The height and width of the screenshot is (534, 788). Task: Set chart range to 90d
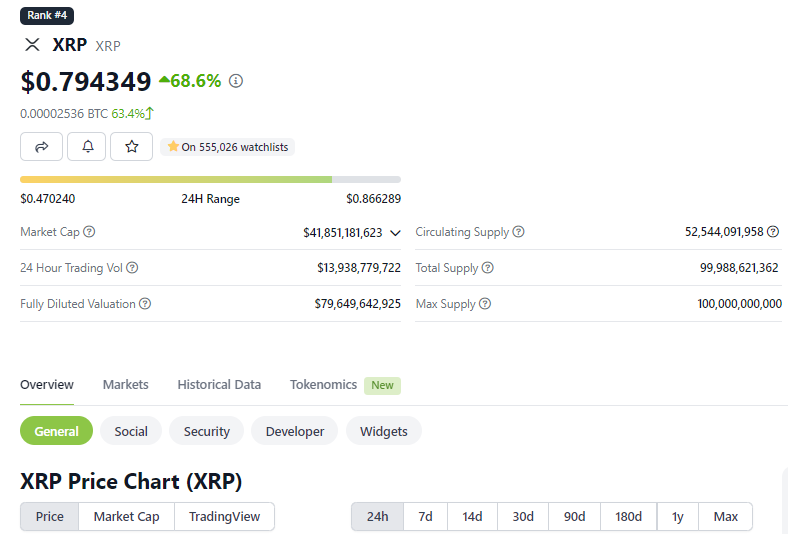574,516
